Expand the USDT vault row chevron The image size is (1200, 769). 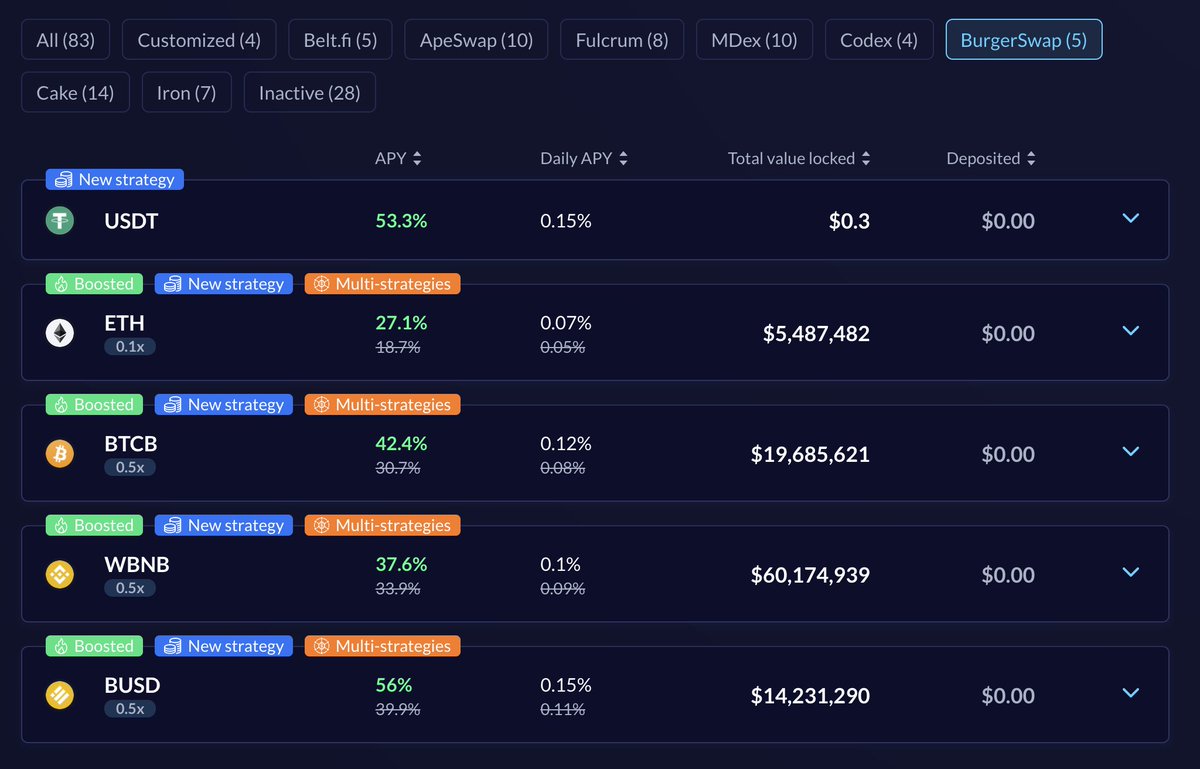point(1131,218)
